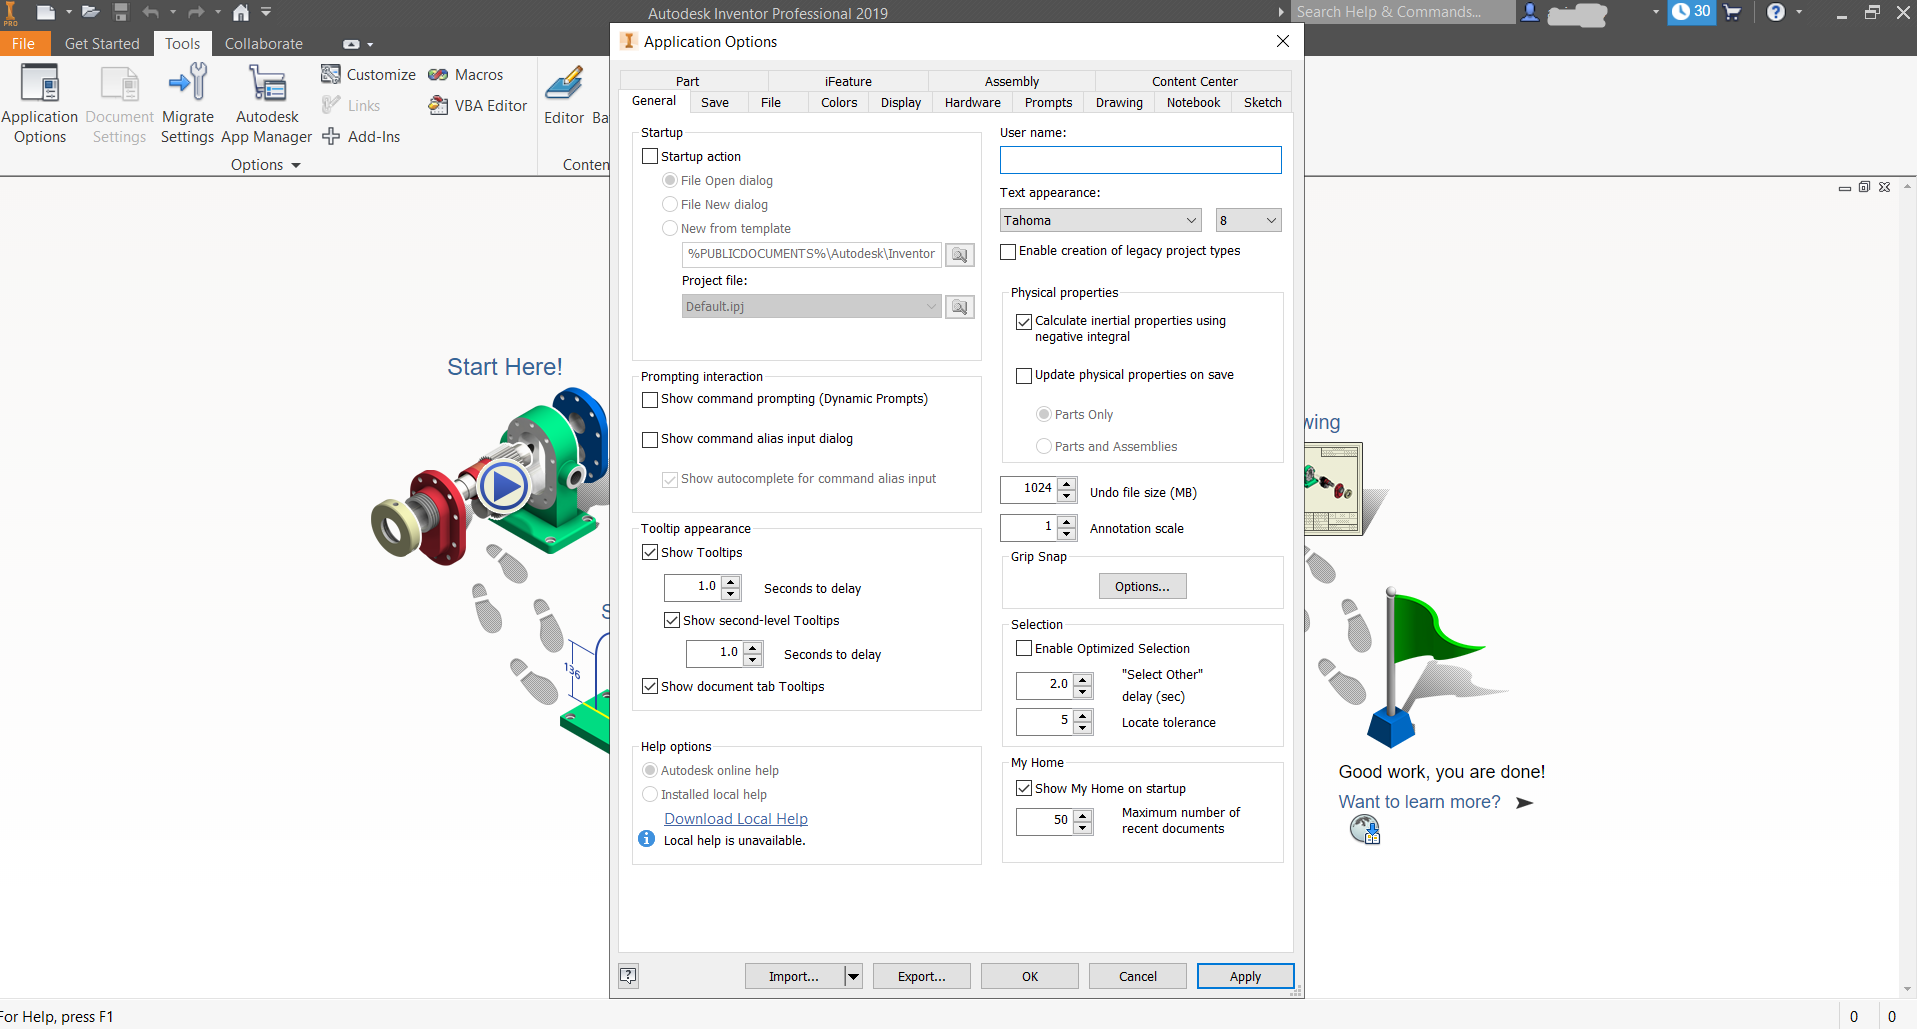Open the Hardware tab
1917x1029 pixels.
972,103
